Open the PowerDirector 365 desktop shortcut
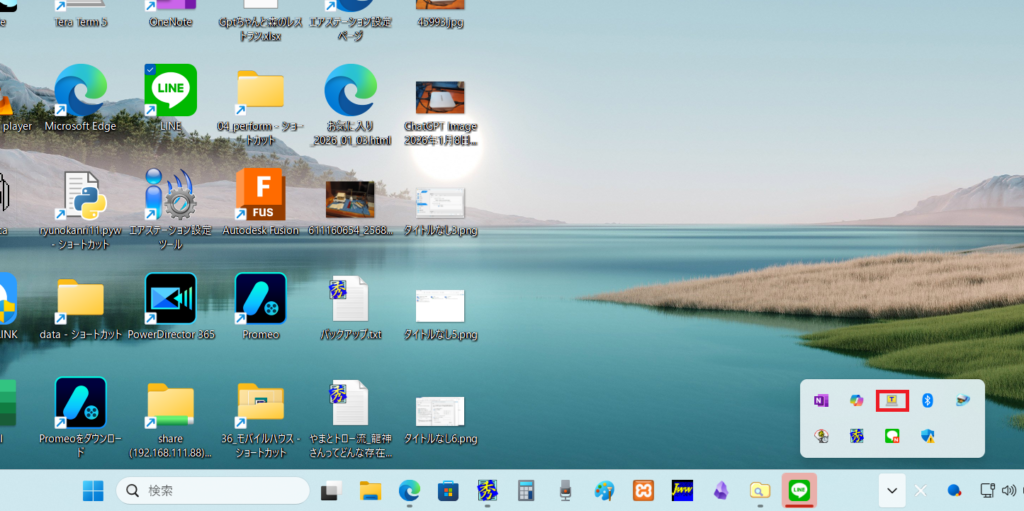The image size is (1024, 511). pyautogui.click(x=170, y=299)
